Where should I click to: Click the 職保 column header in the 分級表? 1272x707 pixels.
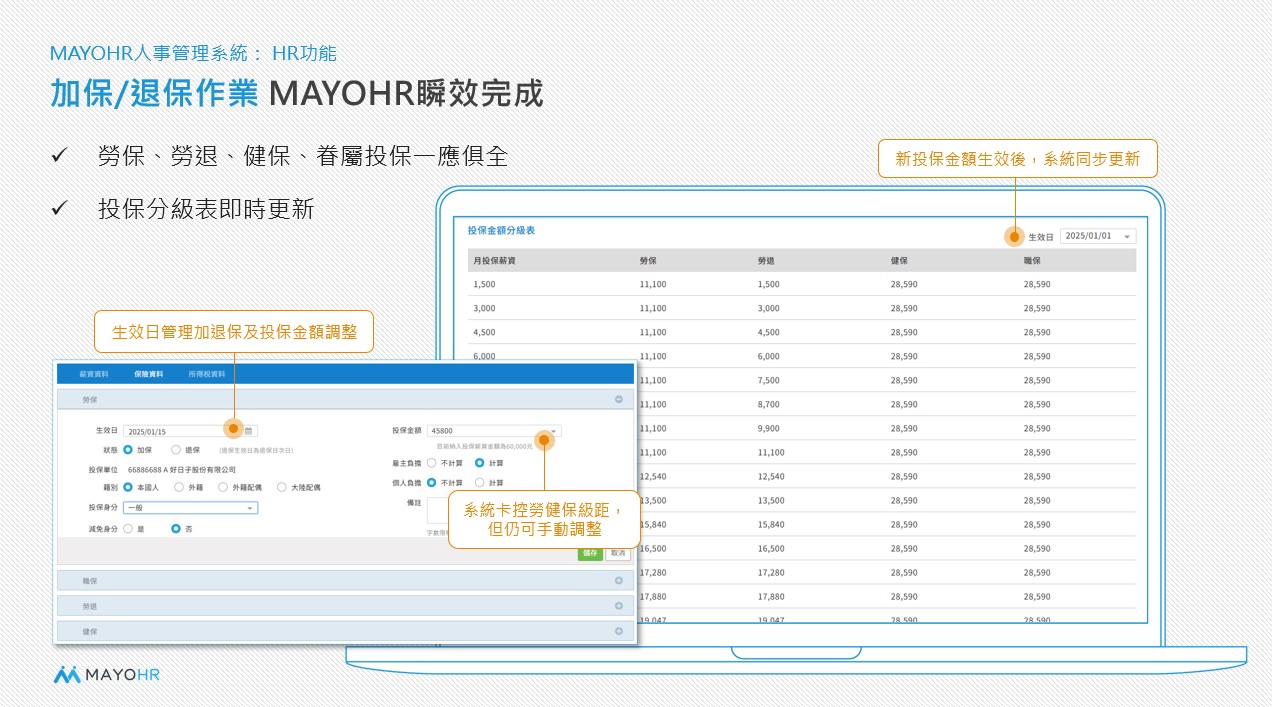[1033, 260]
